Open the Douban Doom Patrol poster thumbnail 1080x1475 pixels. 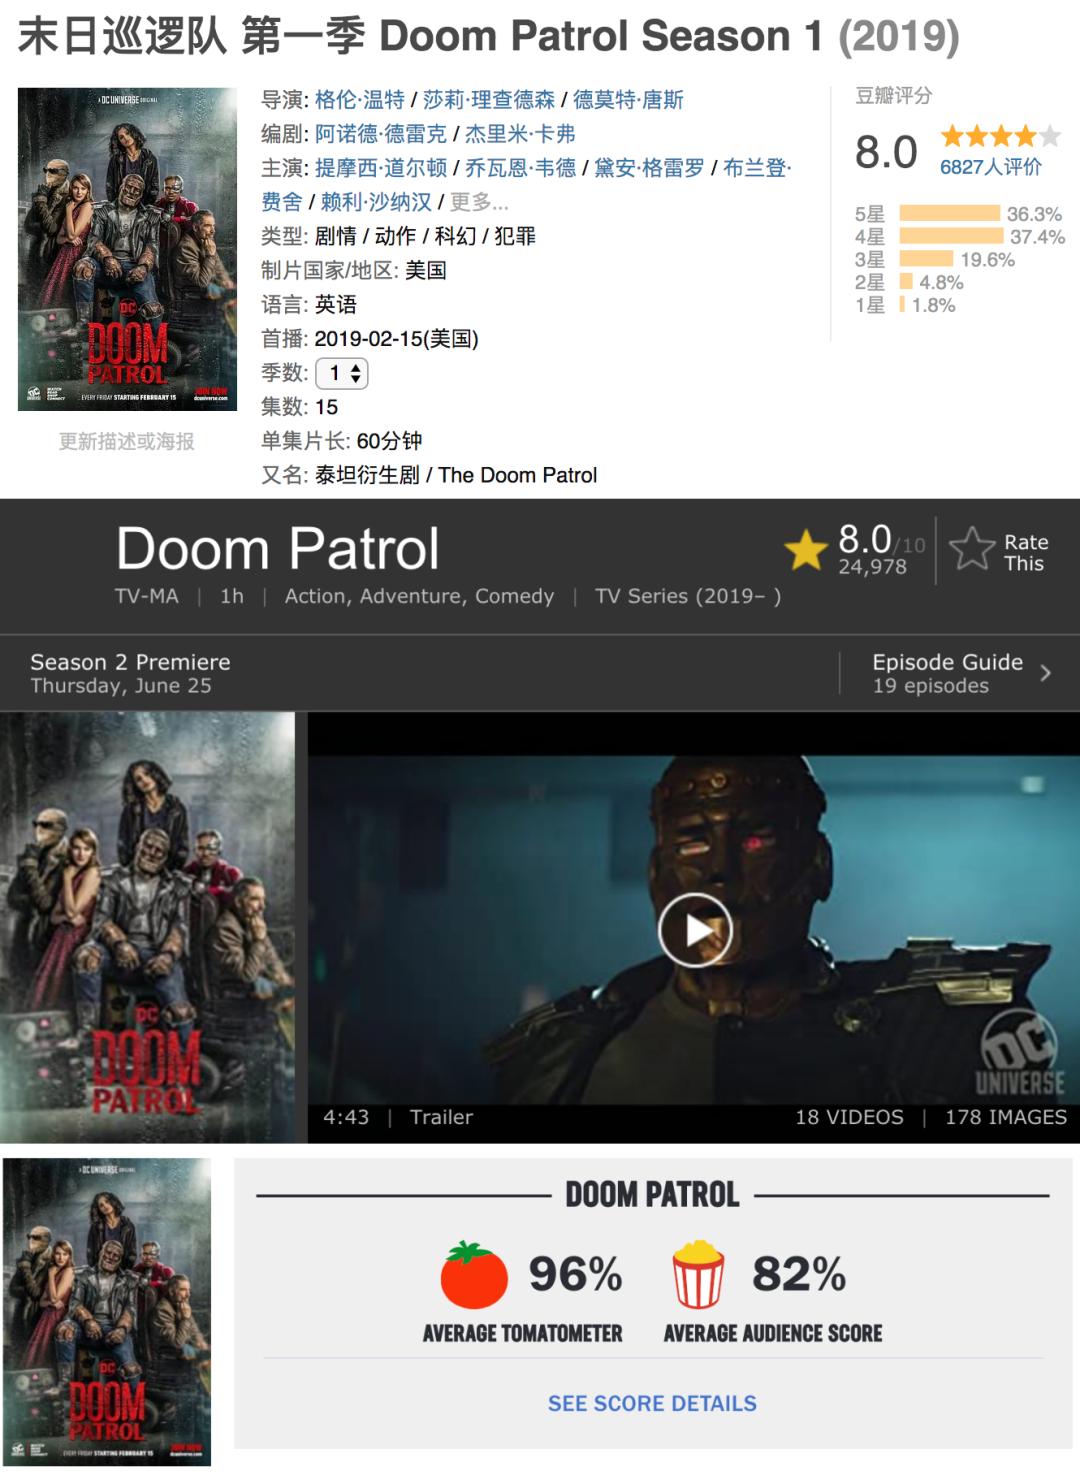(127, 249)
